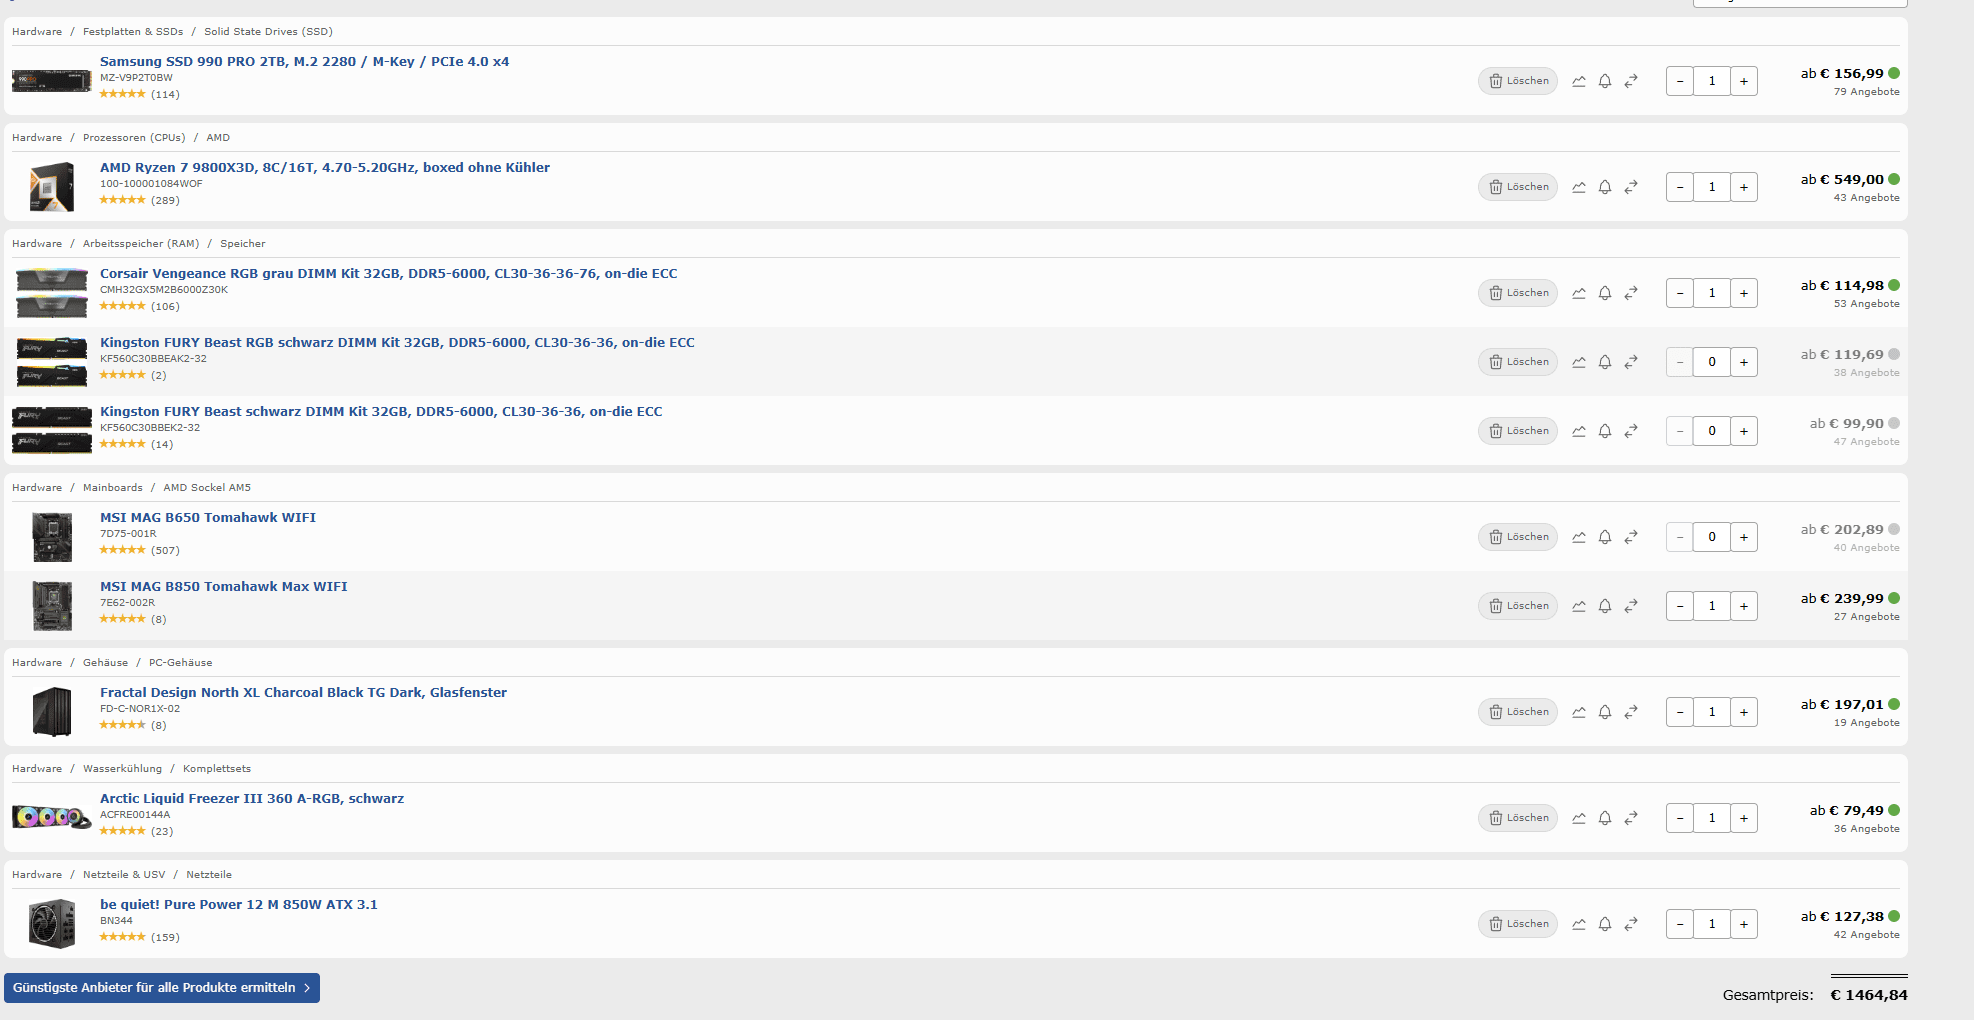The height and width of the screenshot is (1020, 1974).
Task: Increase quantity of AMD Ryzen 7 9800X3D
Action: [x=1744, y=187]
